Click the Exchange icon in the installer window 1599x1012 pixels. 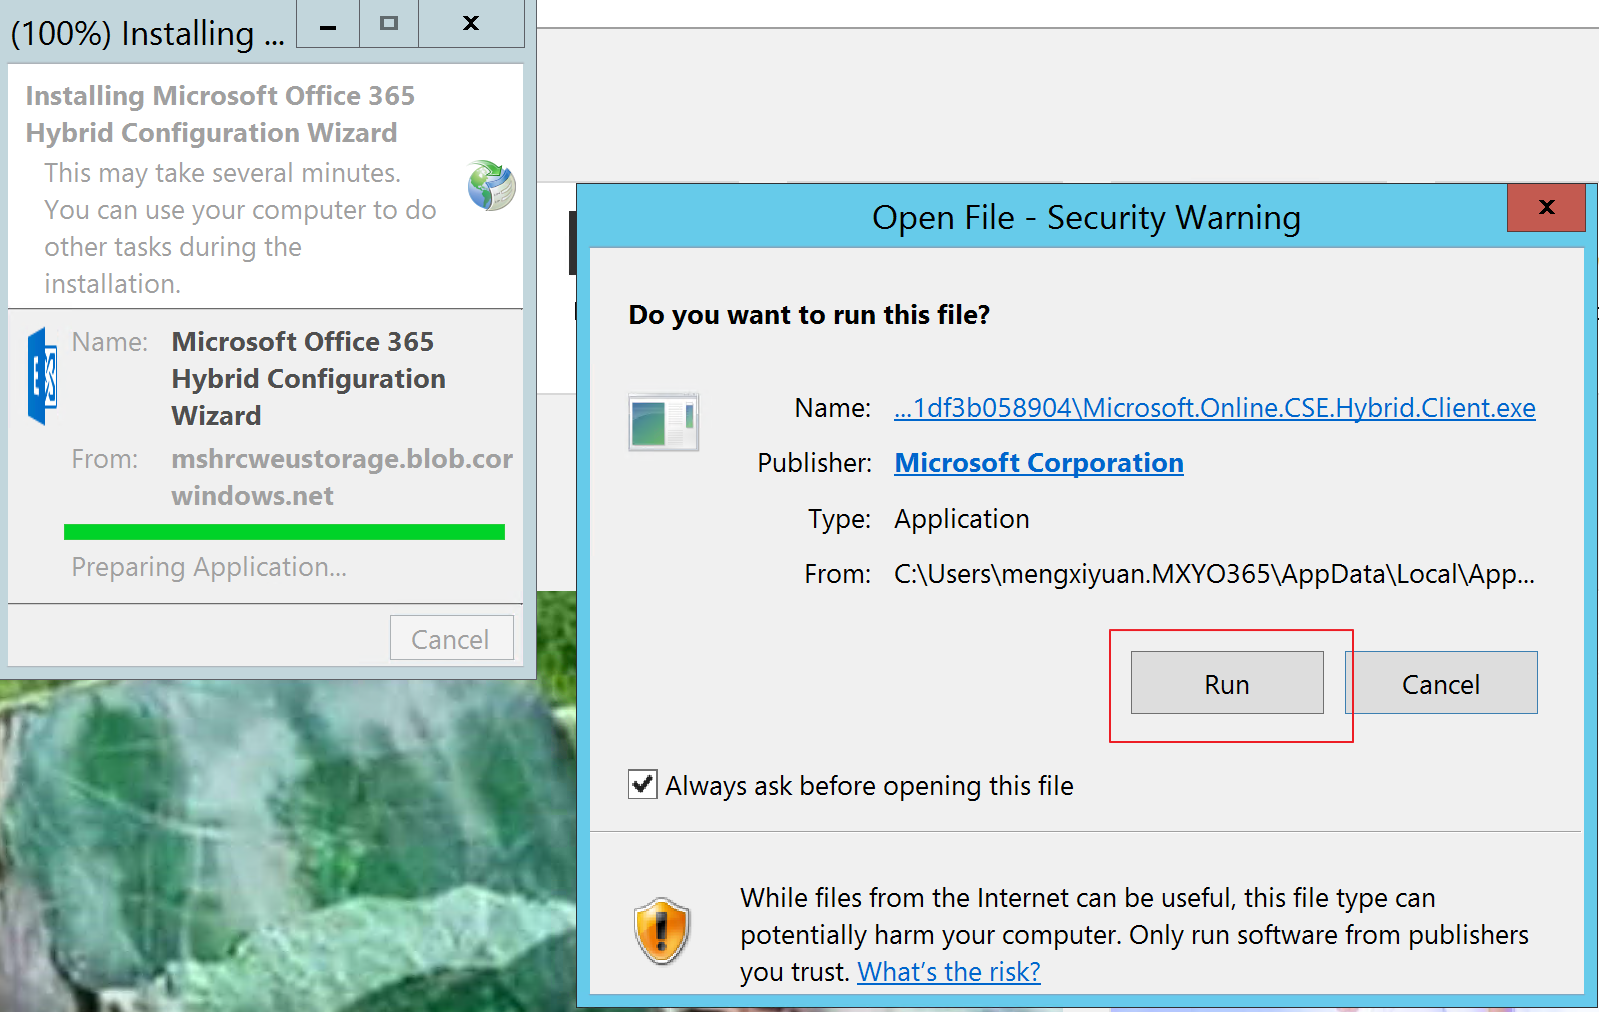click(43, 376)
